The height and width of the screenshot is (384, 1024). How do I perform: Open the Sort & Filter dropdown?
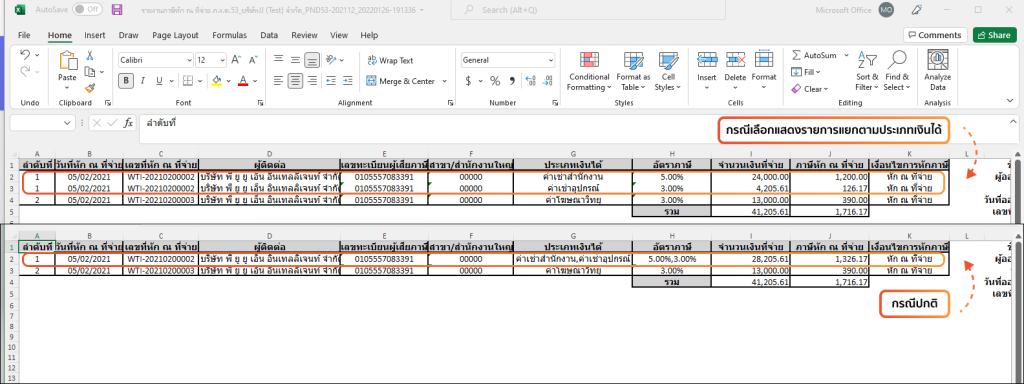(867, 71)
